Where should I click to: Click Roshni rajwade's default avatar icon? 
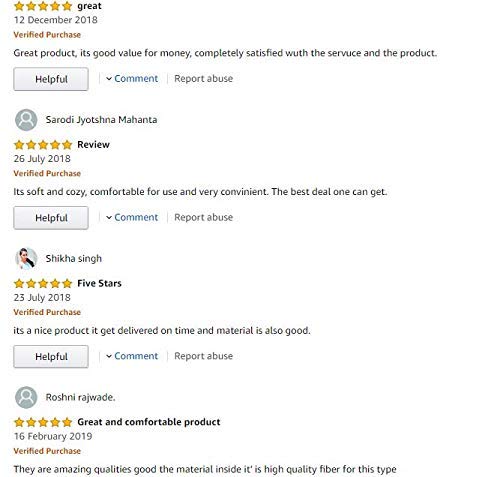tap(26, 397)
